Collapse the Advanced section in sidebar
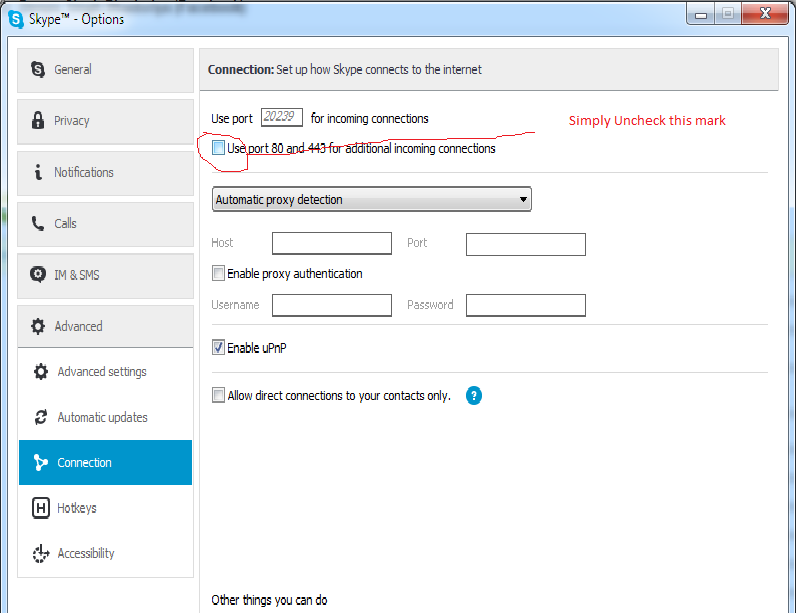Viewport: 796px width, 613px height. 105,326
